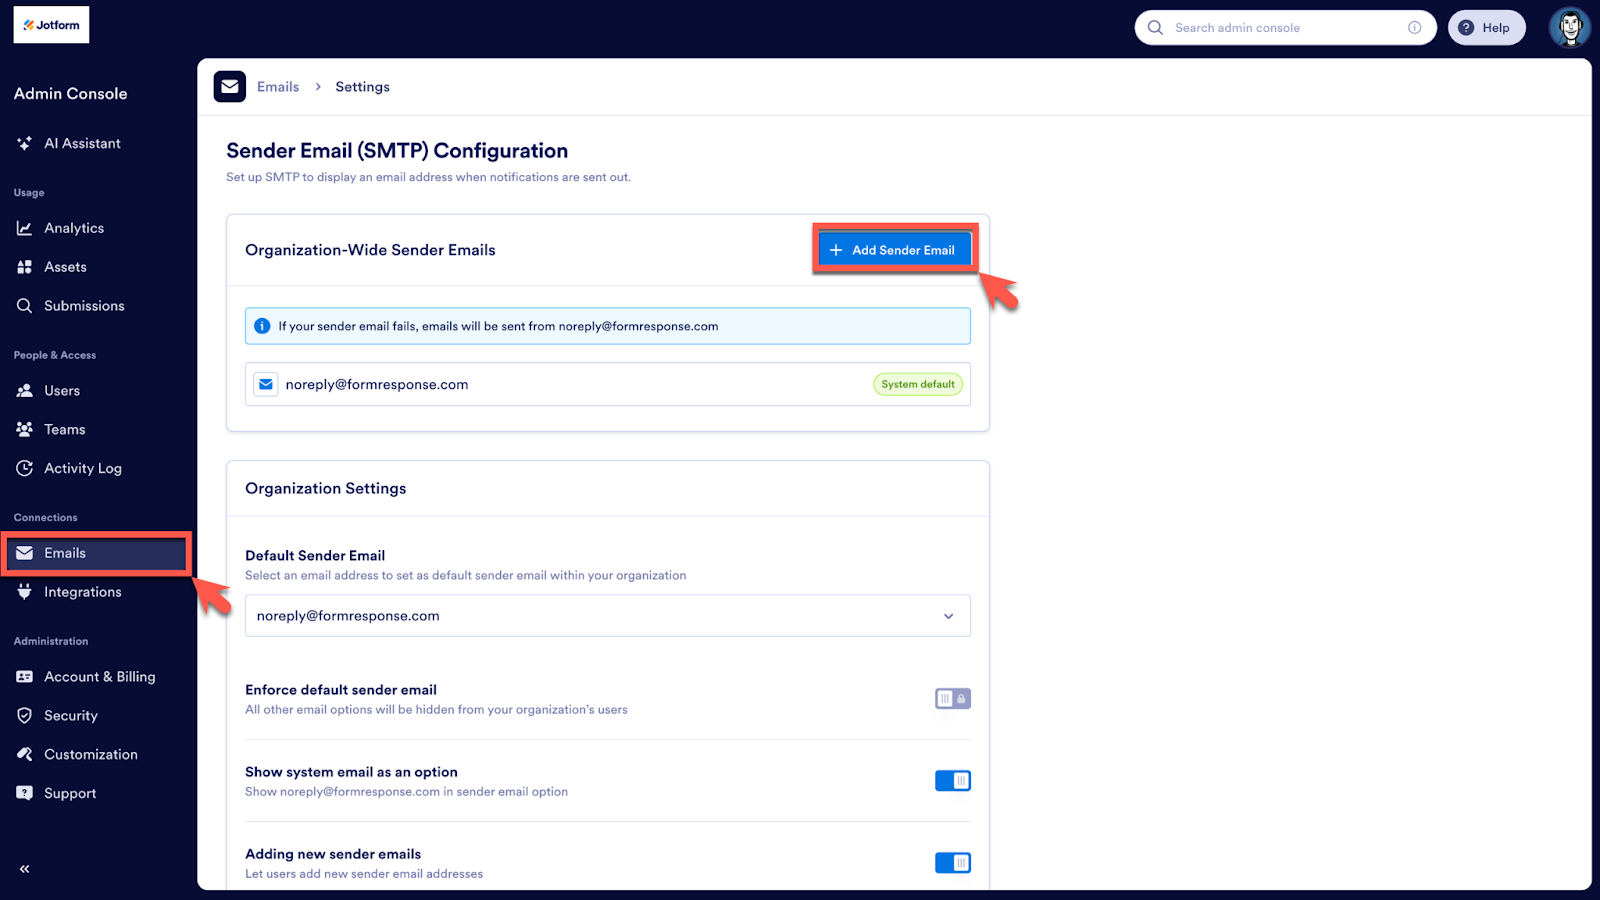Disable Show system email as an option
Screen dimensions: 1600x900
pos(951,780)
